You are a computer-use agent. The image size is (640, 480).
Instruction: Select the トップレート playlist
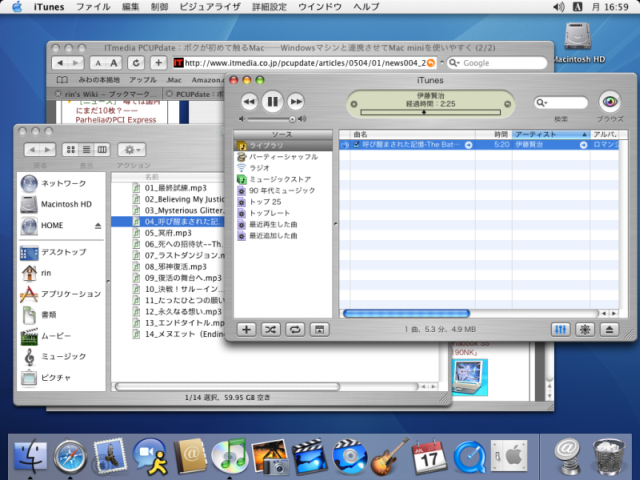283,213
